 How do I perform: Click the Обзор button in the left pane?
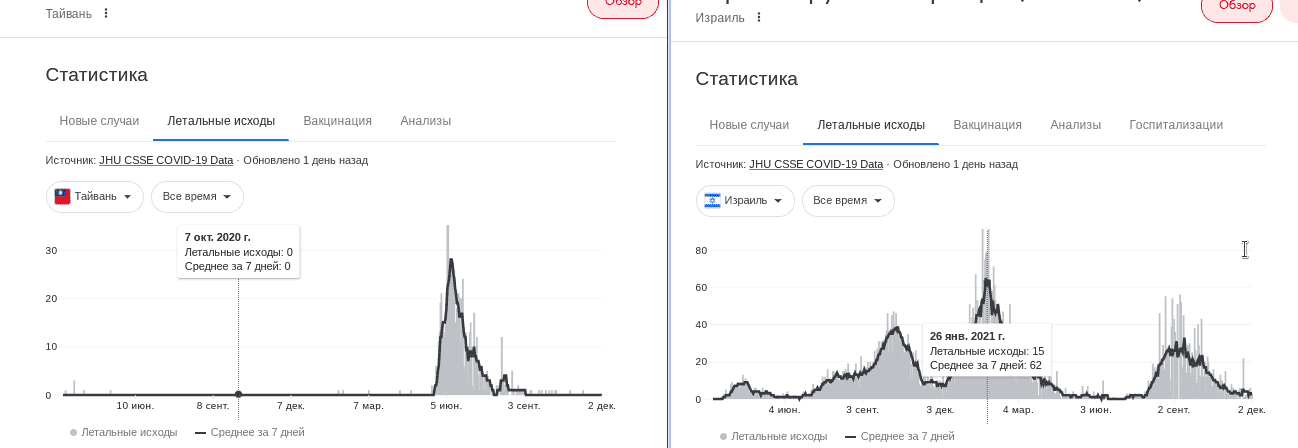(622, 5)
